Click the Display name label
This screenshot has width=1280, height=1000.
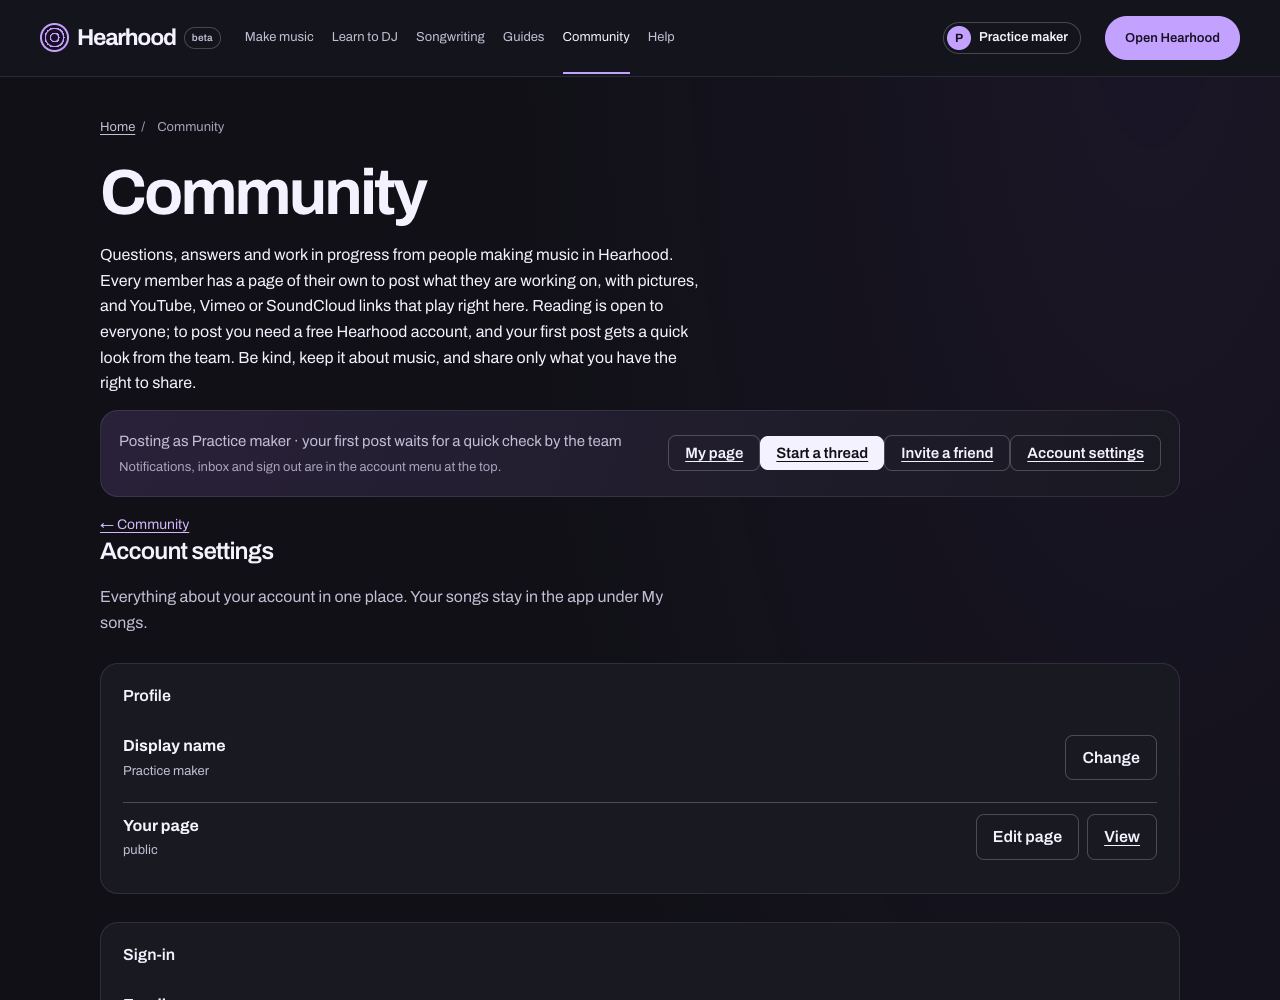pyautogui.click(x=174, y=746)
